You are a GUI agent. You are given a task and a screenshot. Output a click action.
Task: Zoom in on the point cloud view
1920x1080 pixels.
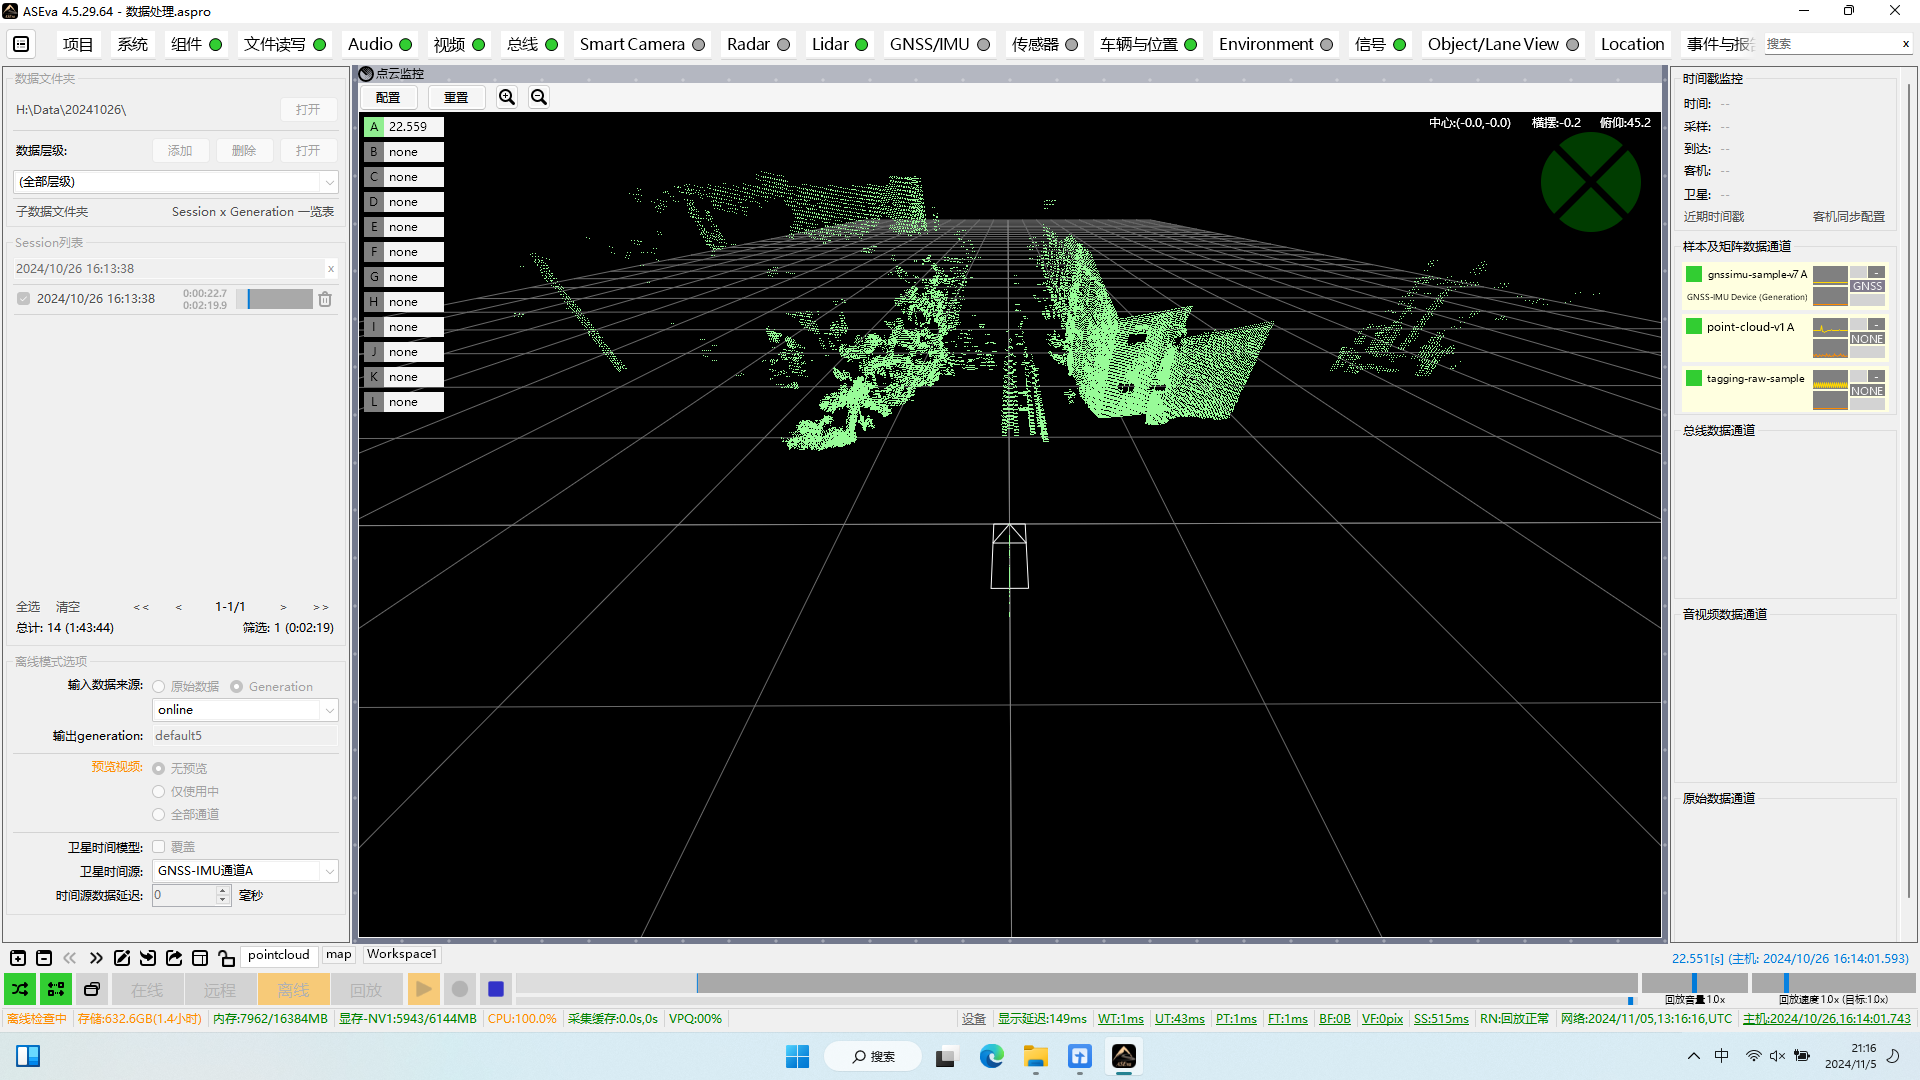tap(507, 97)
